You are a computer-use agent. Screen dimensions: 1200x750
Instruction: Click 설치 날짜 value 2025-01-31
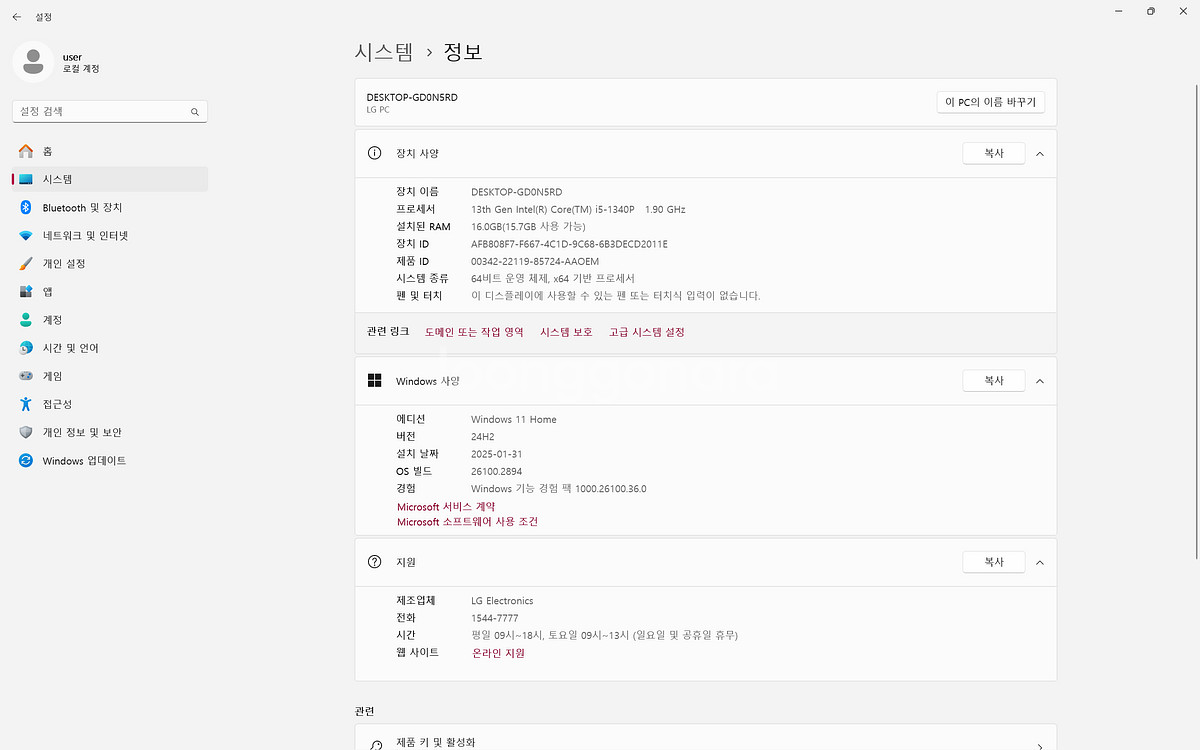(x=497, y=454)
